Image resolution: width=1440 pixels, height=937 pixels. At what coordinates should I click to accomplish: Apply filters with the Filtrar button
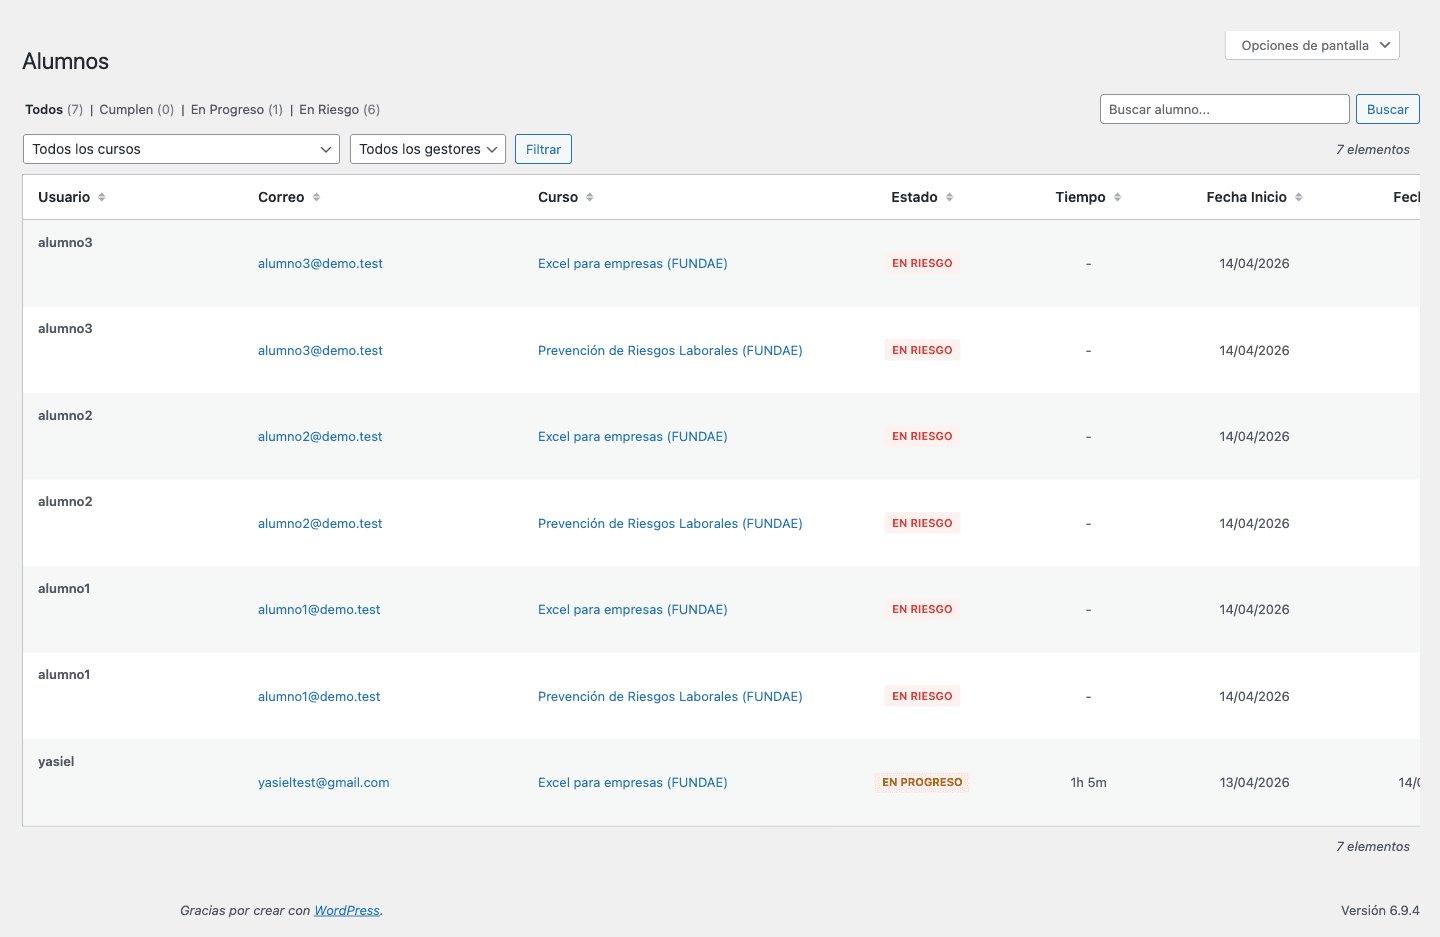pyautogui.click(x=543, y=148)
